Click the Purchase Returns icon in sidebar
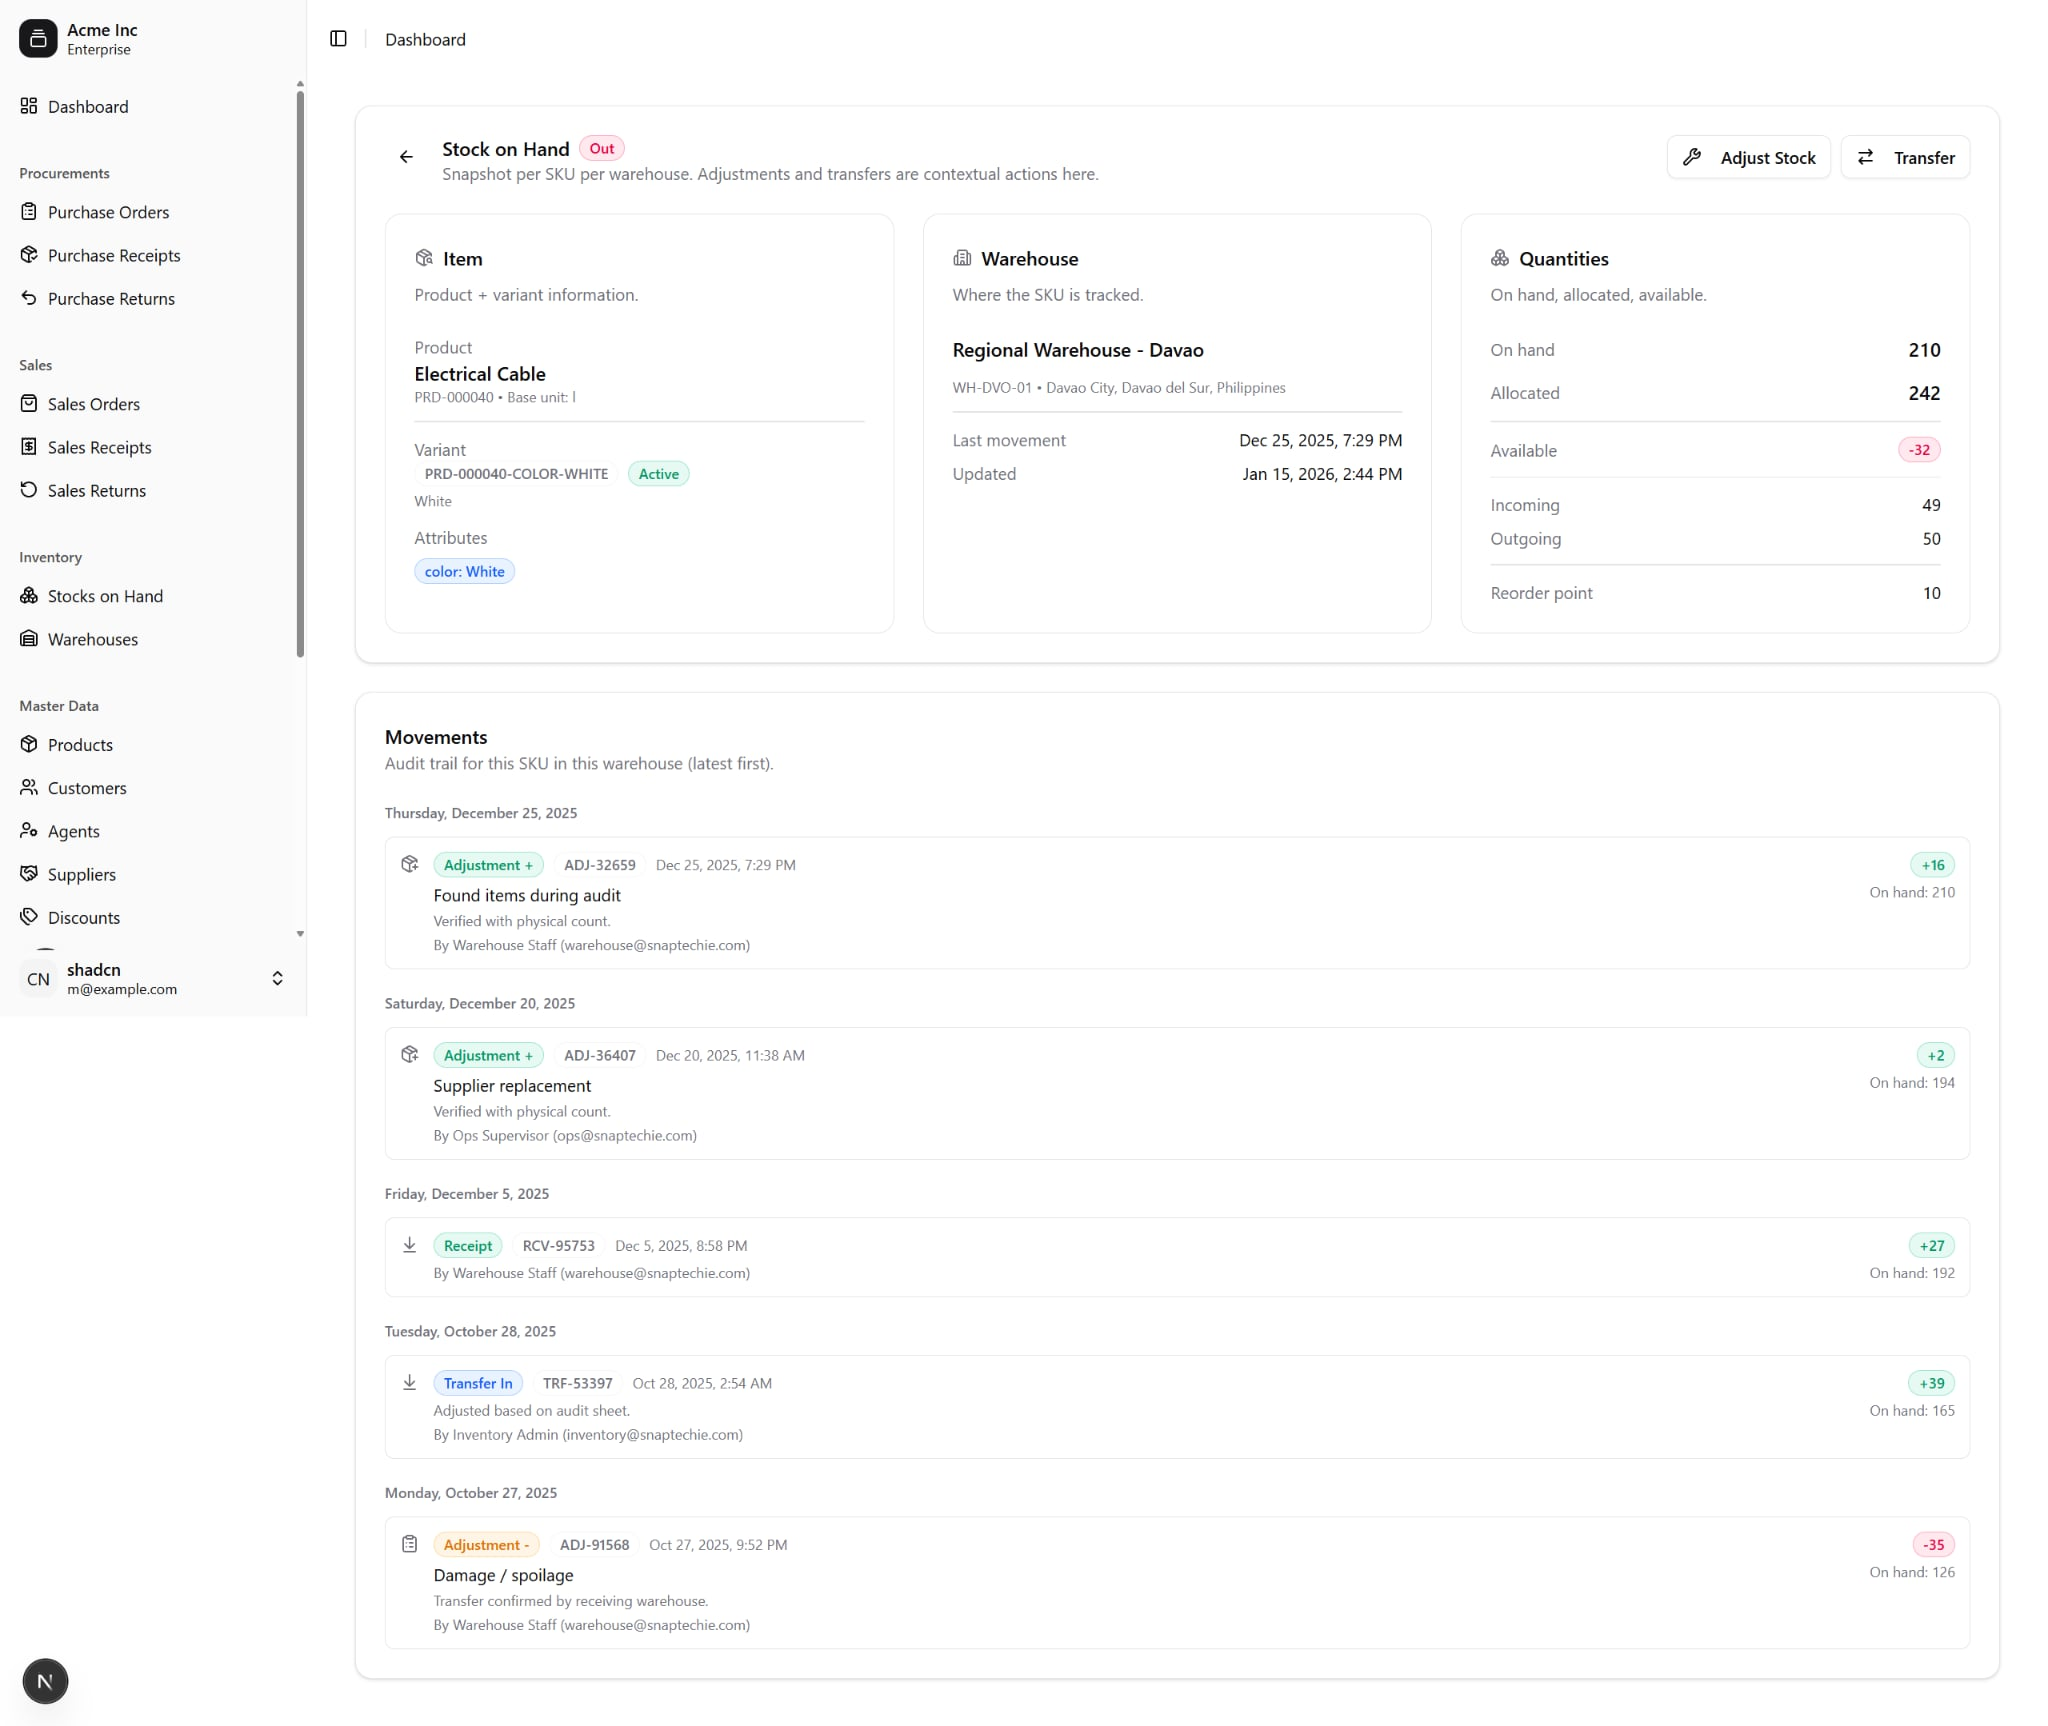This screenshot has height=1726, width=2048. click(29, 298)
